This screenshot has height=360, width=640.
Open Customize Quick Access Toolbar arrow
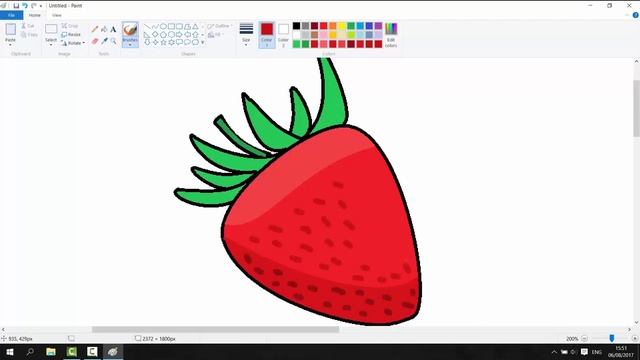pos(41,6)
